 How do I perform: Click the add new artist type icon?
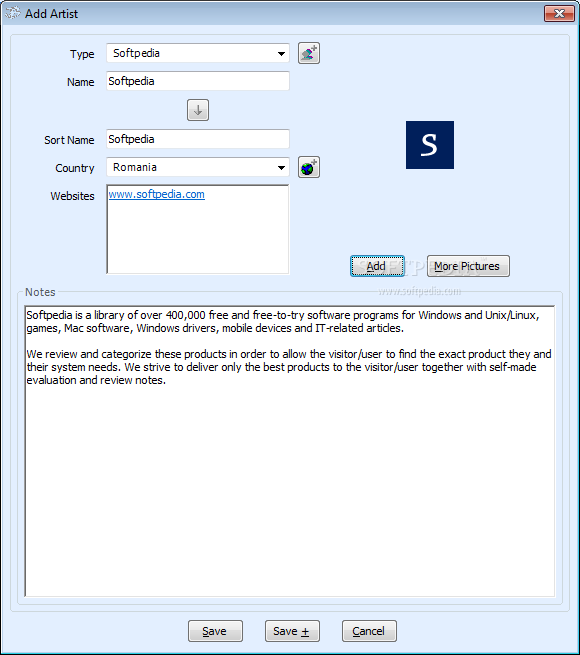click(309, 53)
